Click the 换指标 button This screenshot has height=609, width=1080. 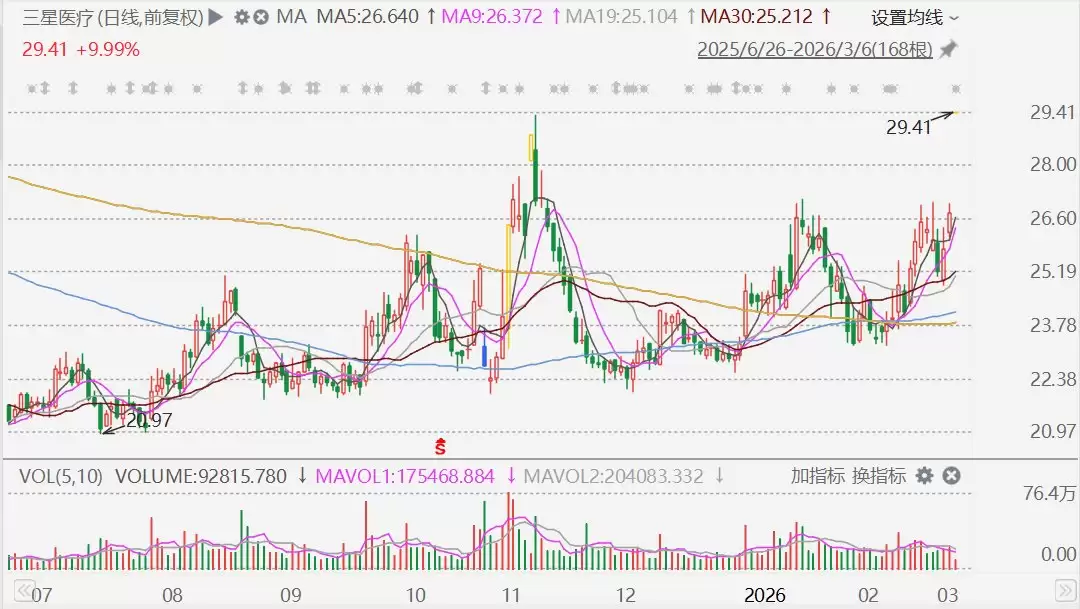(x=879, y=476)
